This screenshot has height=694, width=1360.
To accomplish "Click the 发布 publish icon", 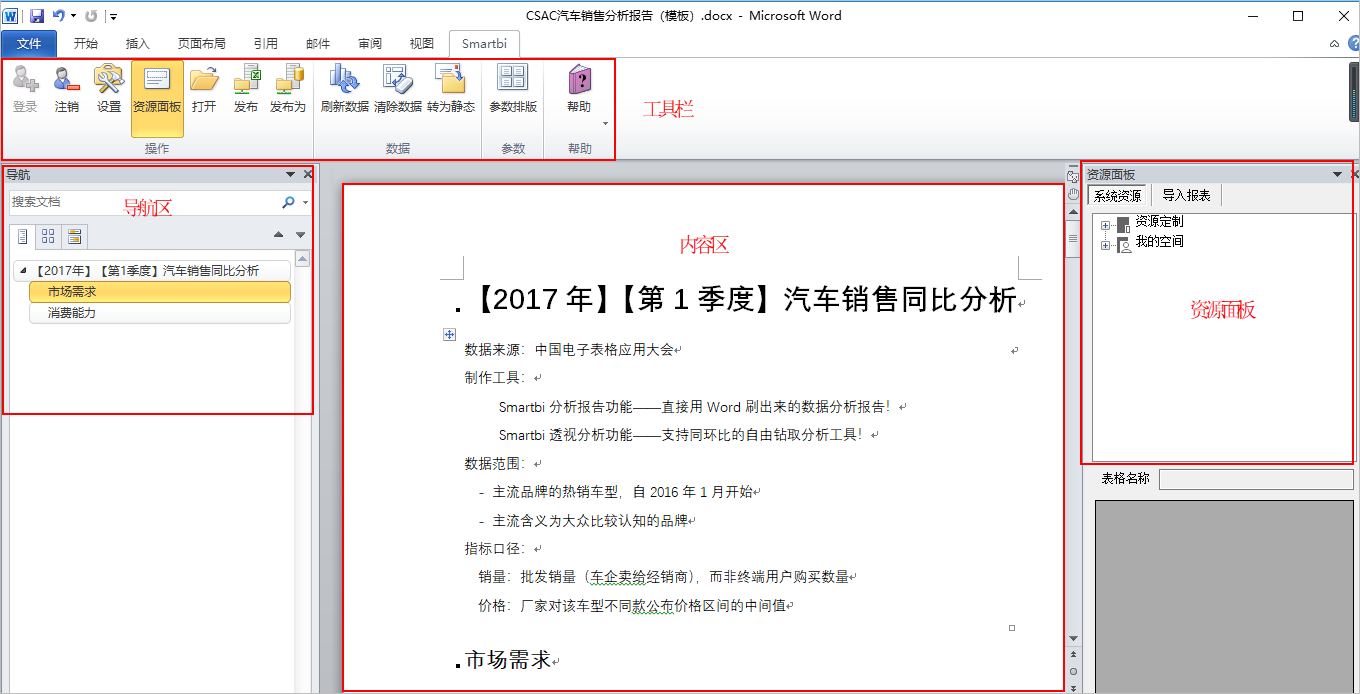I will 246,80.
